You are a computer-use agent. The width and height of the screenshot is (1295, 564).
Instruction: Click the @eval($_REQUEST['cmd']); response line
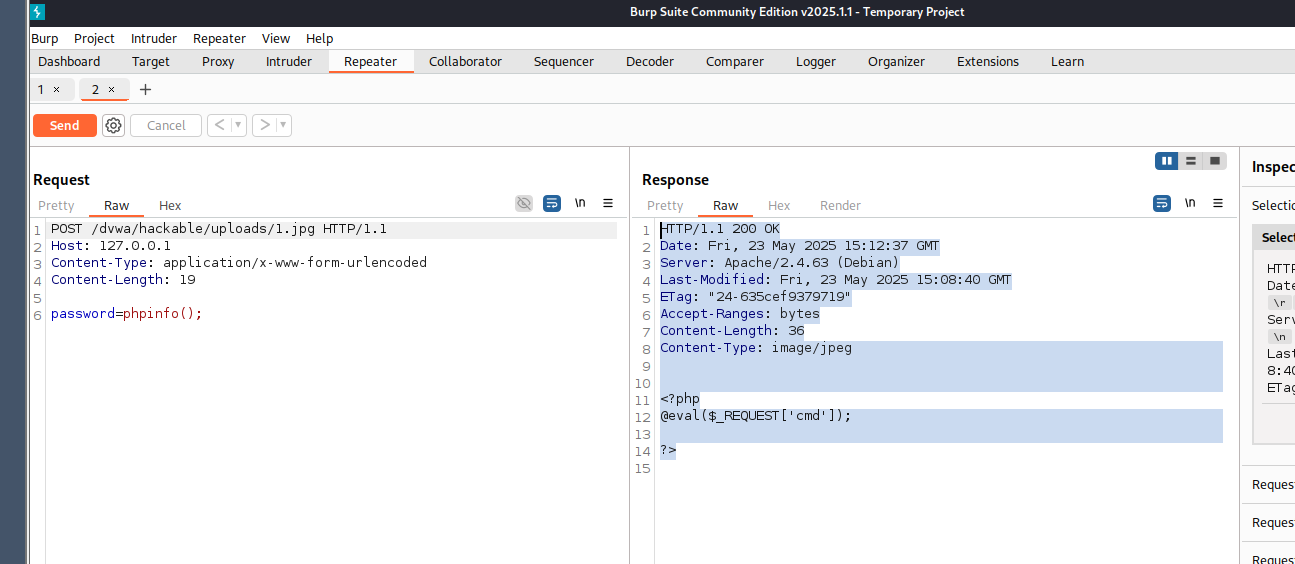point(756,416)
